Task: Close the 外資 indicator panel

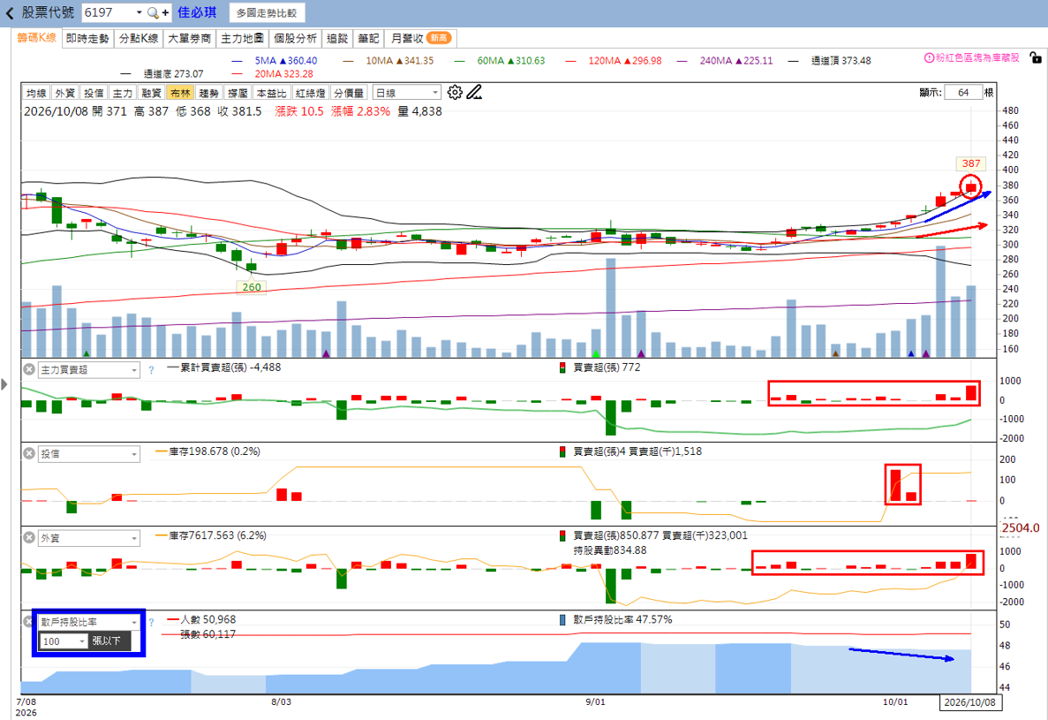Action: pos(29,537)
